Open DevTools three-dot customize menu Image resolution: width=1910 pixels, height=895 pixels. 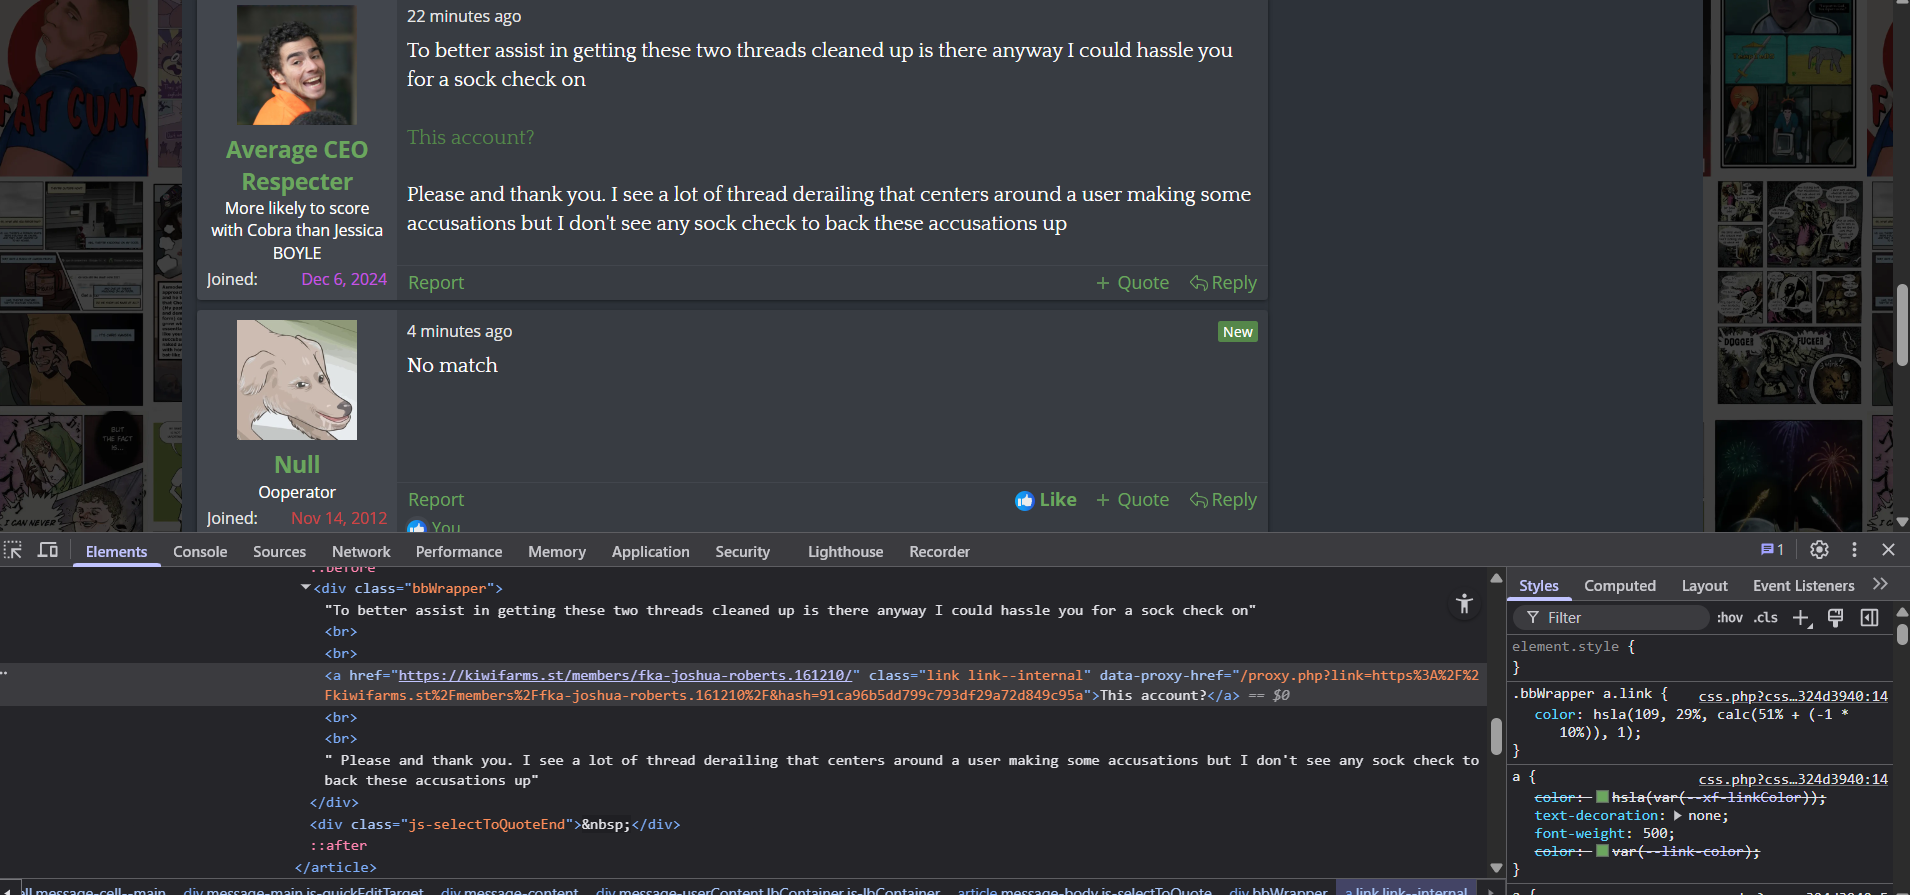pos(1854,550)
